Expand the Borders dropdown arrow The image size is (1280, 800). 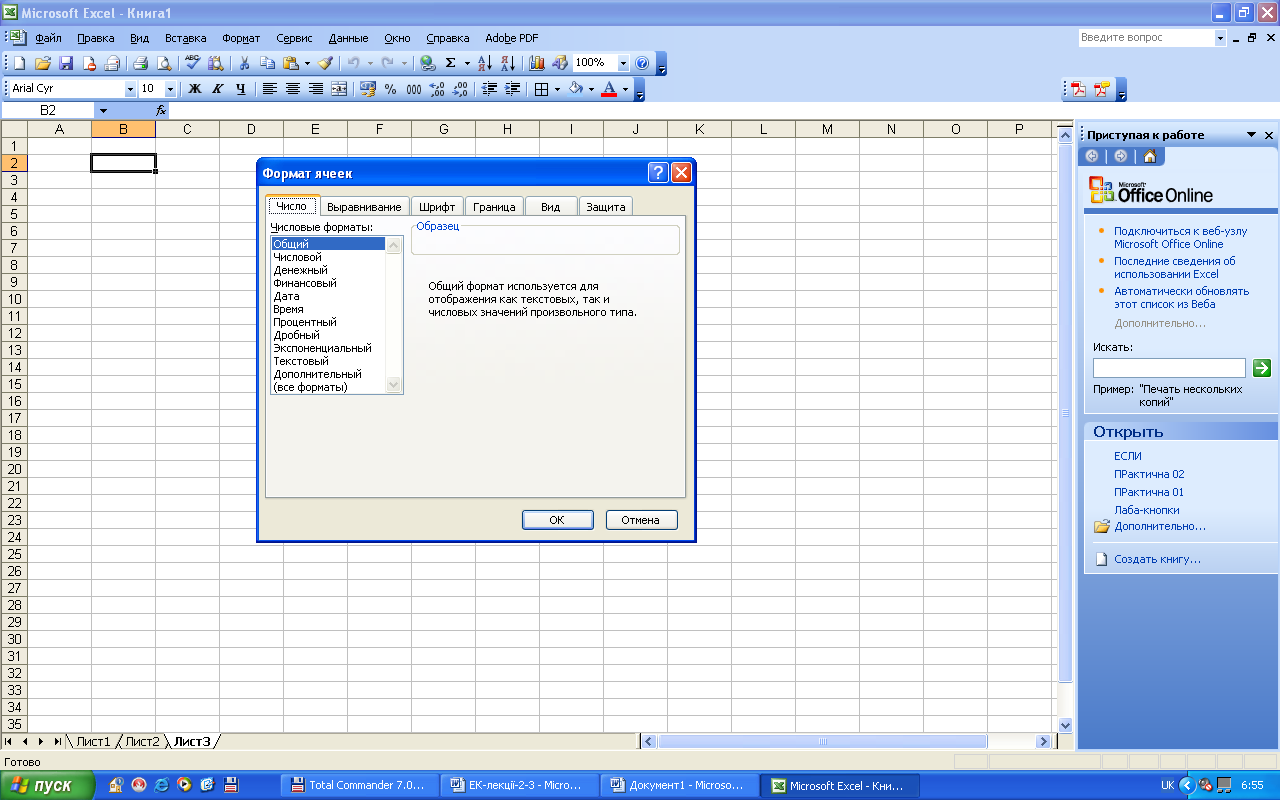[x=557, y=89]
